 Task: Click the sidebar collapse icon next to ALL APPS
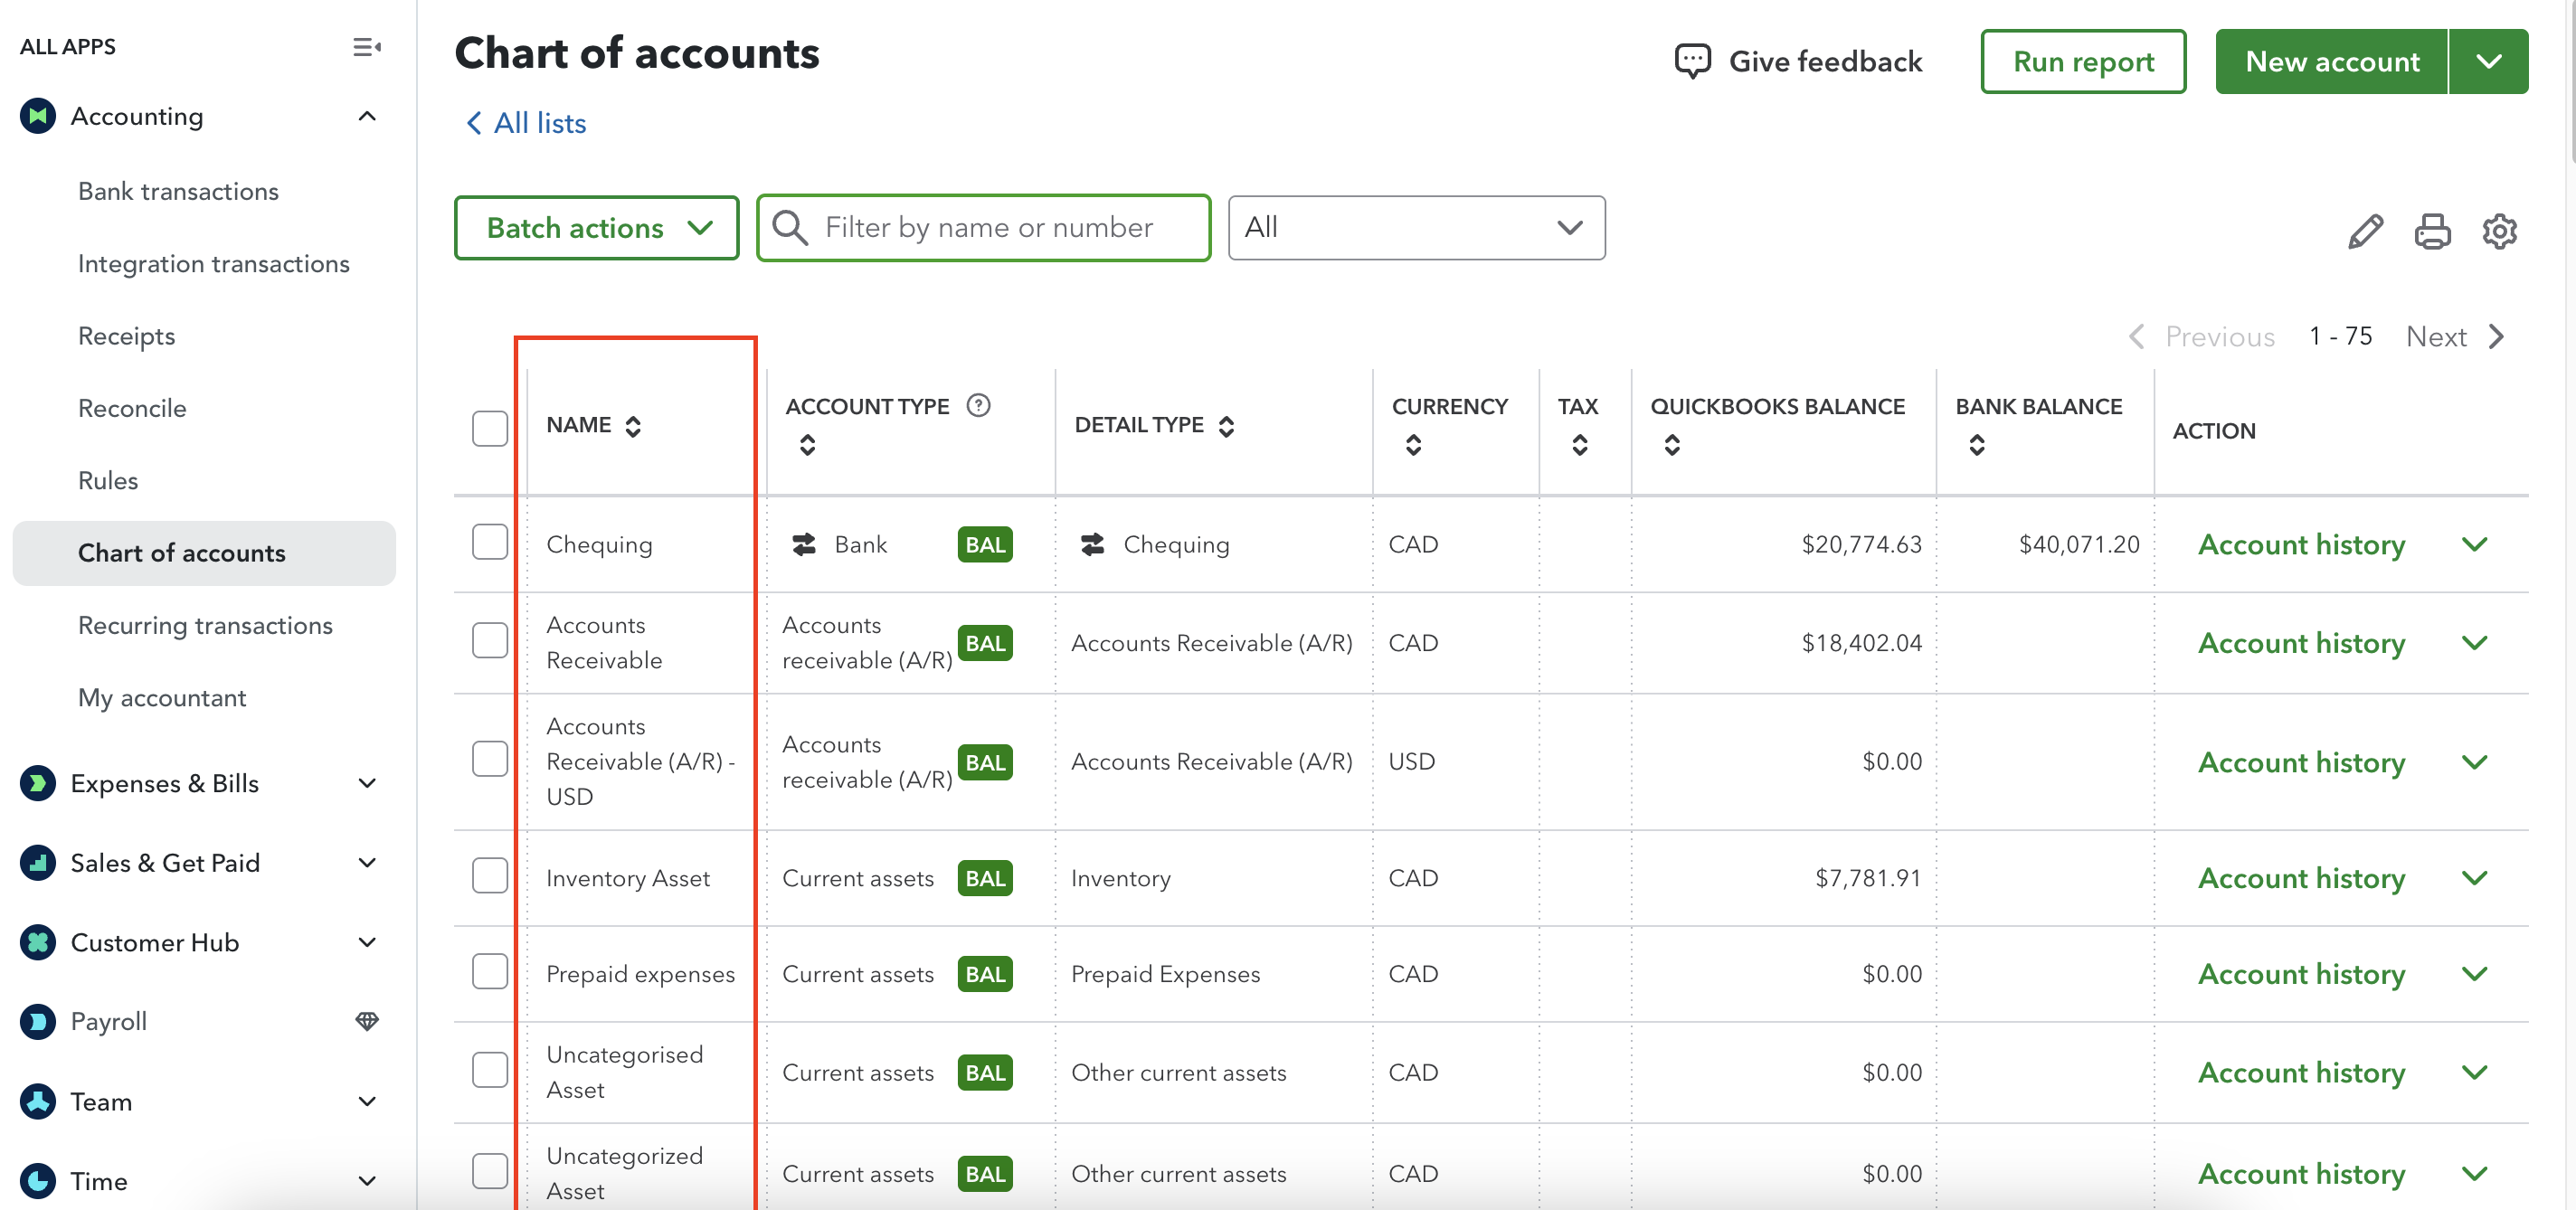tap(366, 46)
